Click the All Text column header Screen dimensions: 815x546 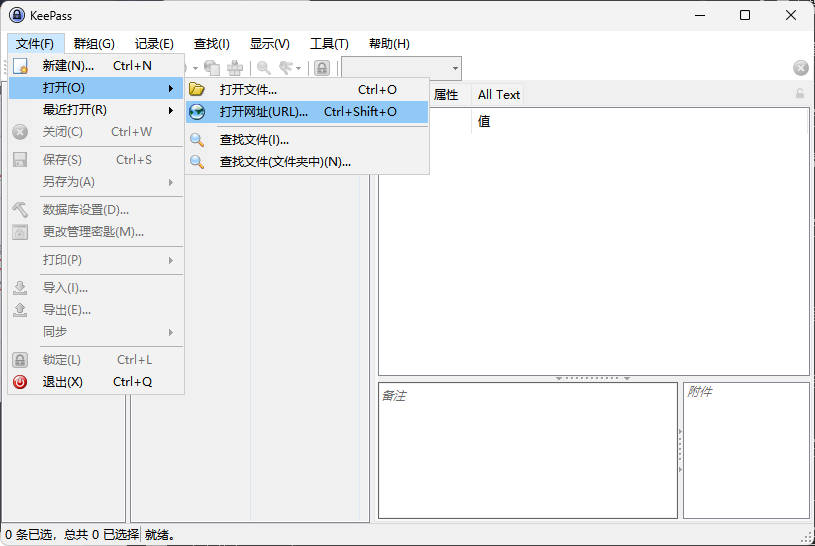pyautogui.click(x=499, y=95)
